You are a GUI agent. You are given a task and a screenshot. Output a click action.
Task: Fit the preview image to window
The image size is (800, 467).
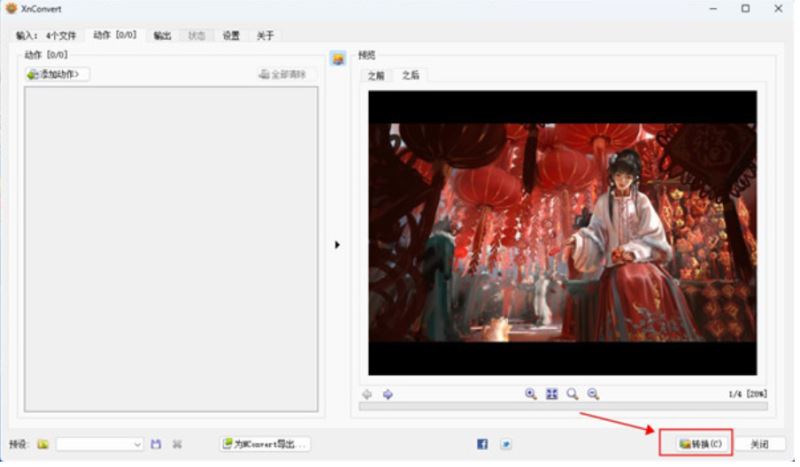tap(552, 394)
